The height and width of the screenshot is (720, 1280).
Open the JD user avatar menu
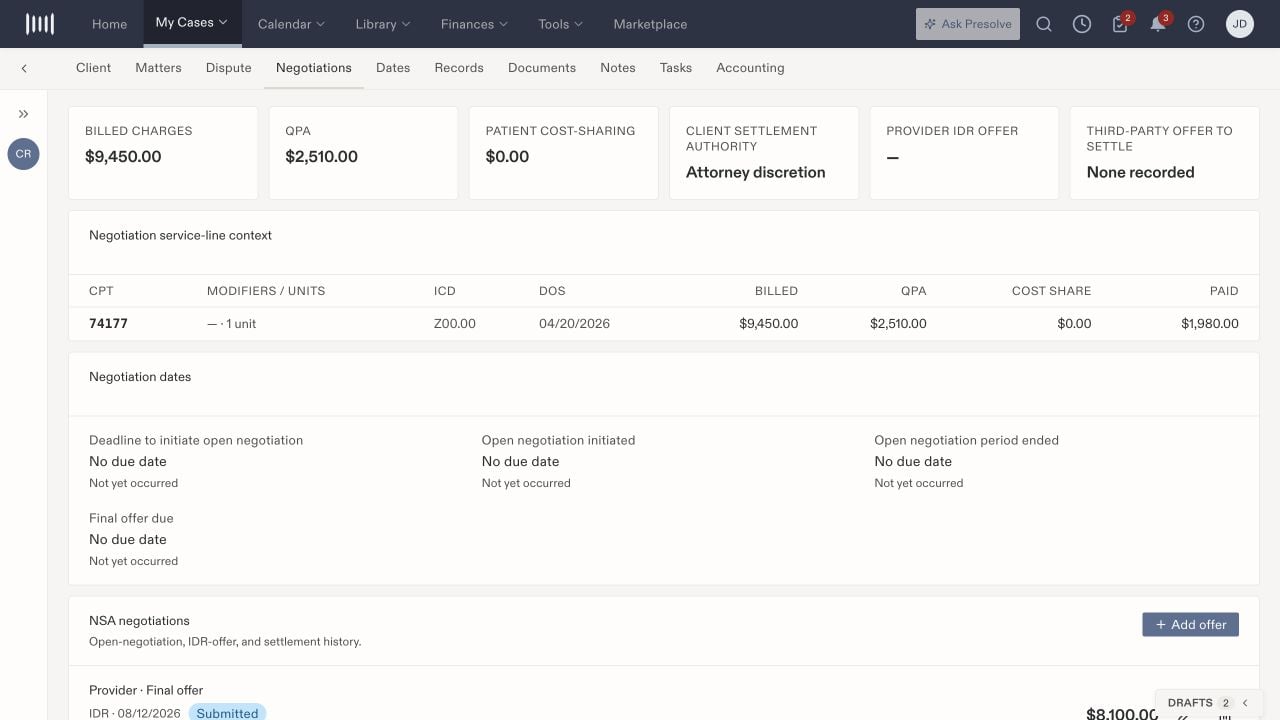click(1240, 24)
